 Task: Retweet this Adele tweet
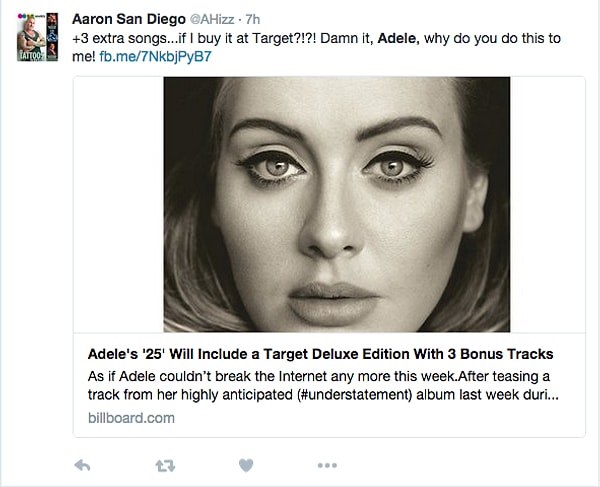click(164, 465)
